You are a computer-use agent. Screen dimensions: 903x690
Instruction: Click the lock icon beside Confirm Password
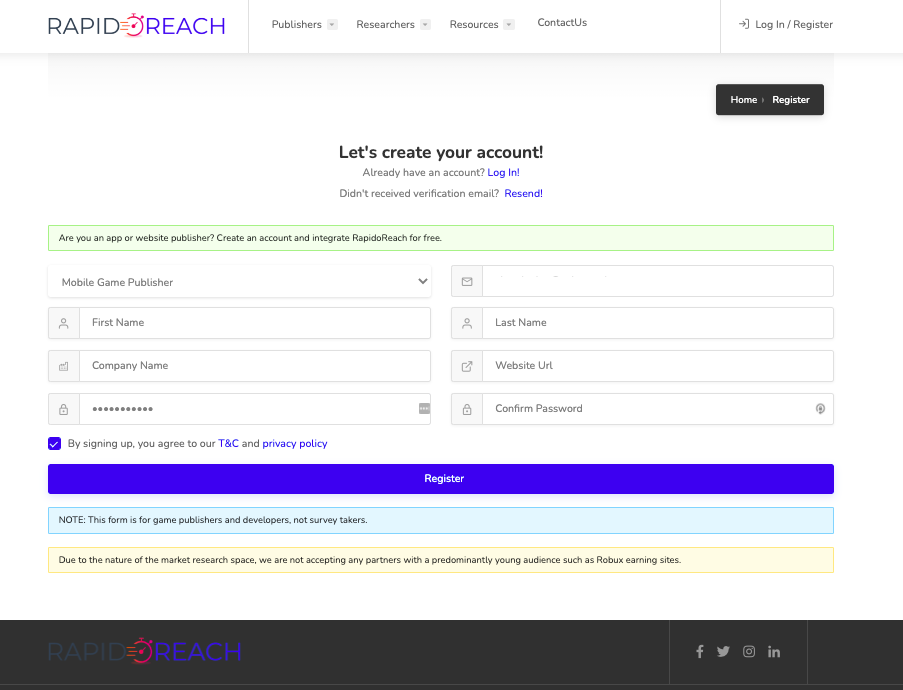point(467,410)
